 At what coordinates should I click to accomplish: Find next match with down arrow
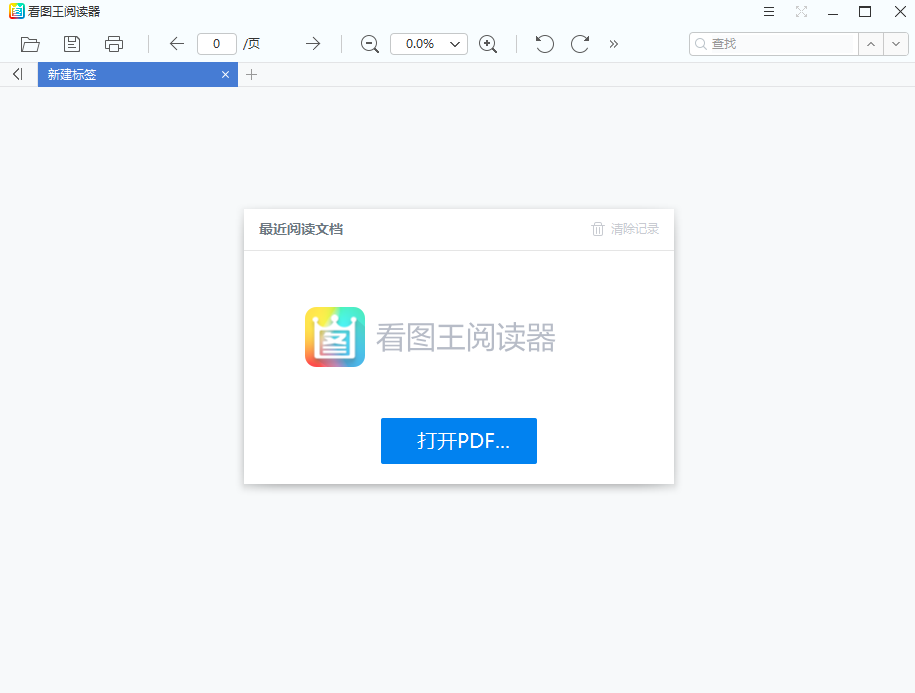pos(896,44)
